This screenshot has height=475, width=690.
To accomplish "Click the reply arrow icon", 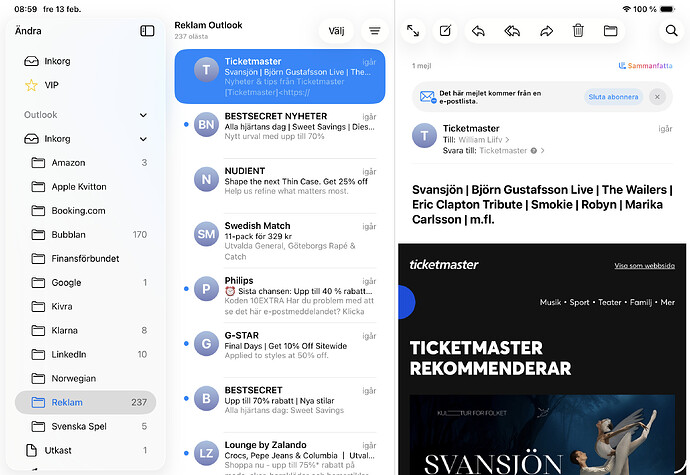I will pos(478,31).
